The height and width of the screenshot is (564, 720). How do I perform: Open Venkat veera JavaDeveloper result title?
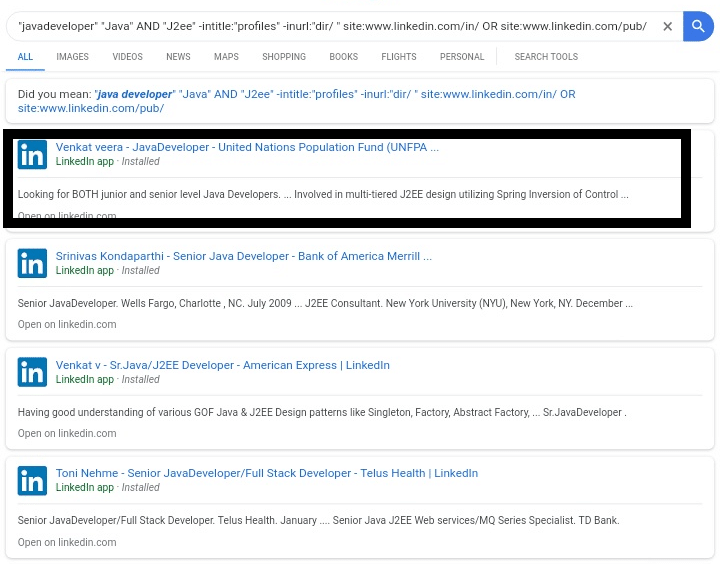click(x=247, y=147)
